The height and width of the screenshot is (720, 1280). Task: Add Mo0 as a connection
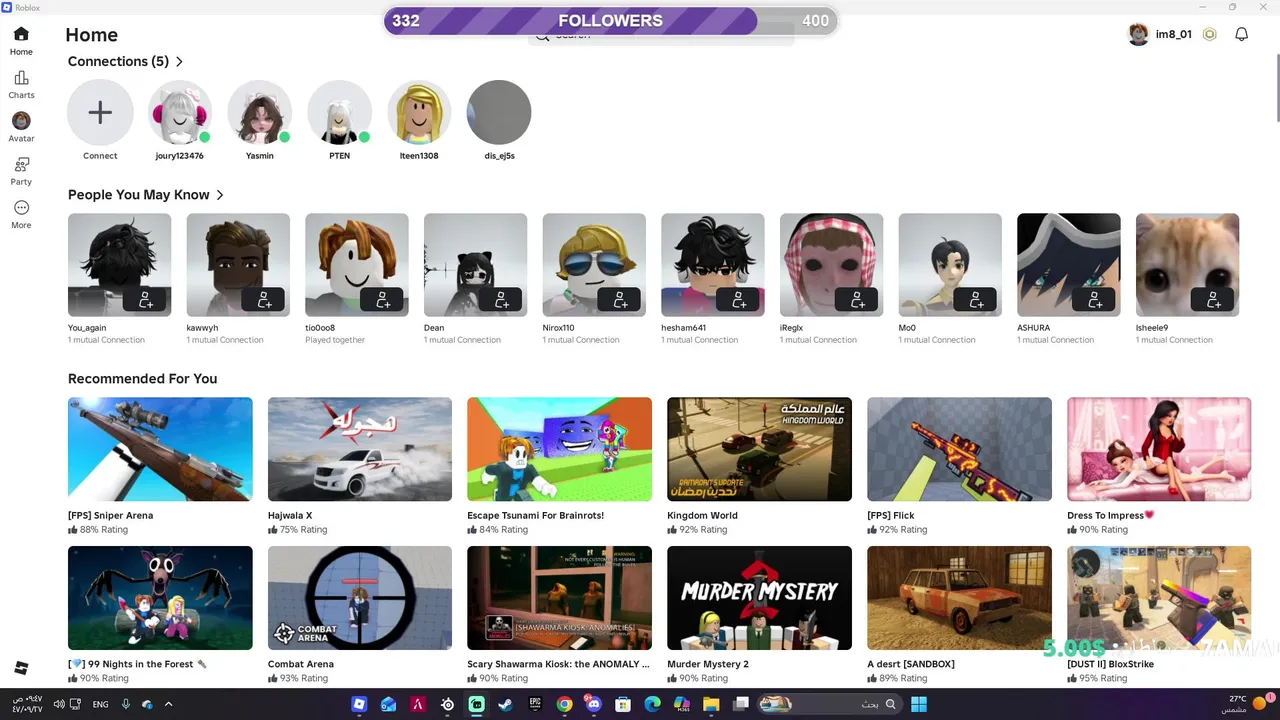tap(976, 299)
